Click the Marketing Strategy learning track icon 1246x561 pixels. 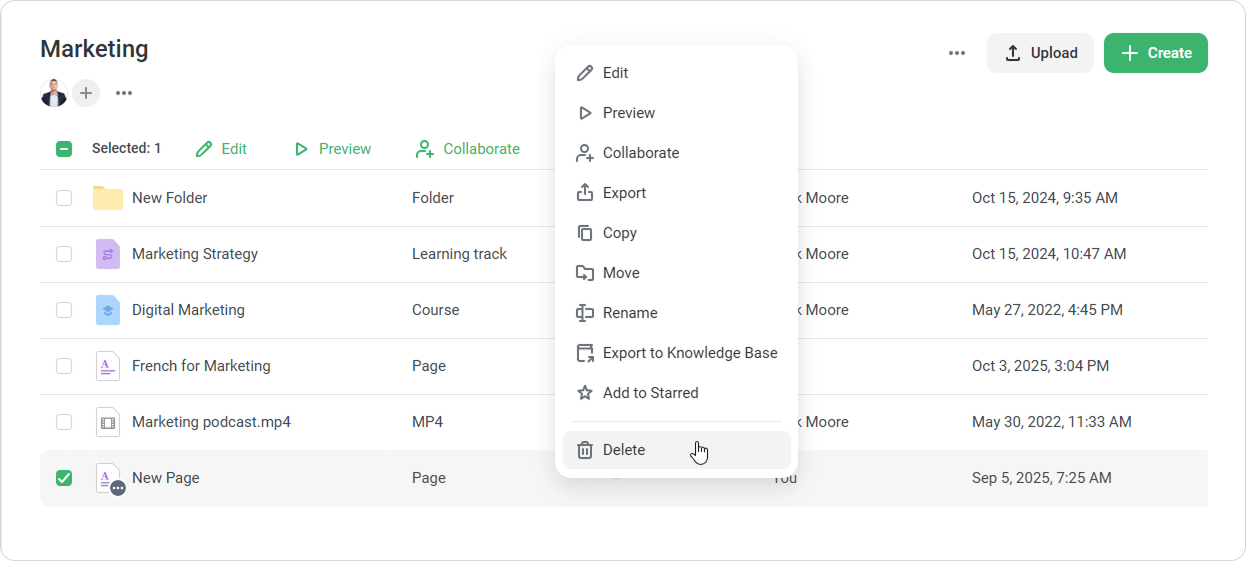[107, 254]
